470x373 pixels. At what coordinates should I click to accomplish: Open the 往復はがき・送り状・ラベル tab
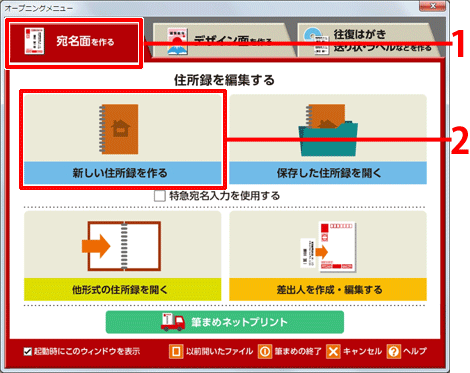tap(369, 40)
